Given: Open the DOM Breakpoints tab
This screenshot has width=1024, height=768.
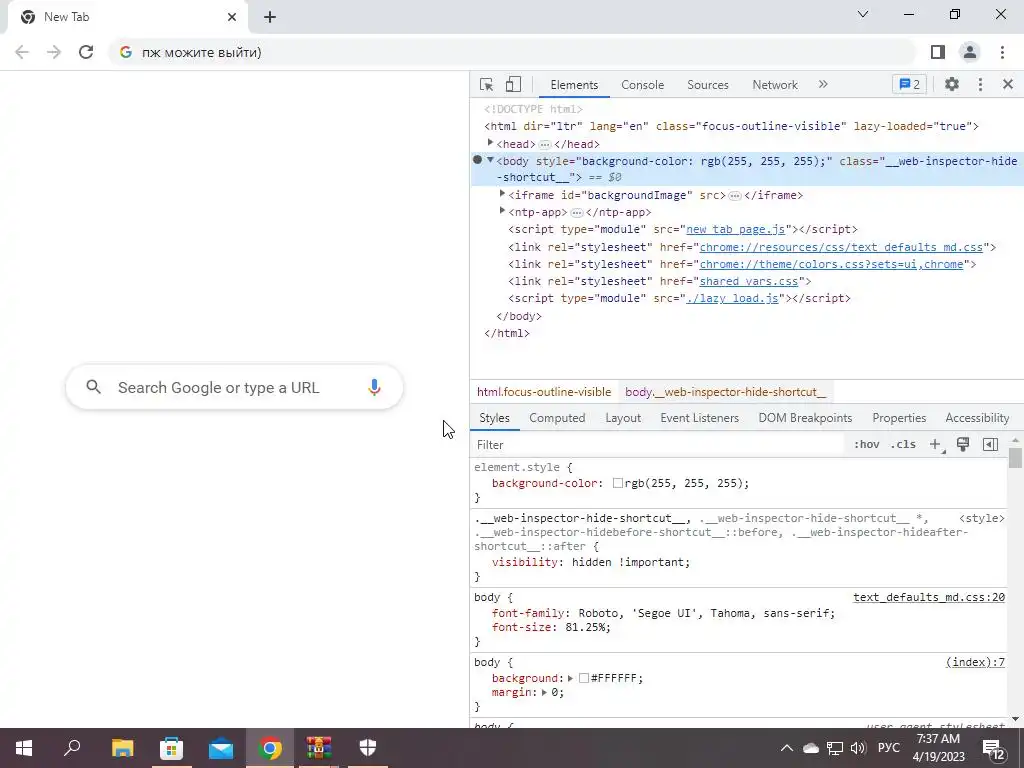Looking at the screenshot, I should (x=805, y=418).
